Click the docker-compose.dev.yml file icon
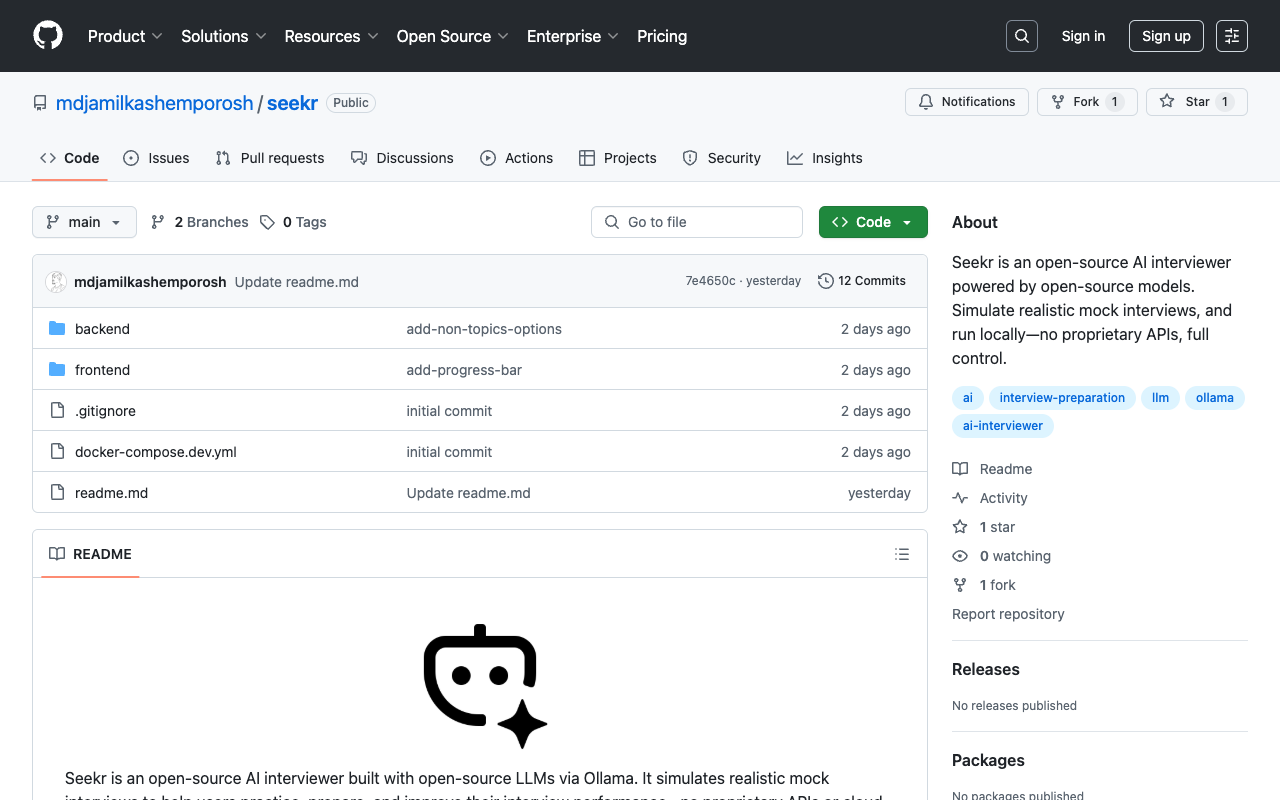The height and width of the screenshot is (800, 1280). click(57, 452)
